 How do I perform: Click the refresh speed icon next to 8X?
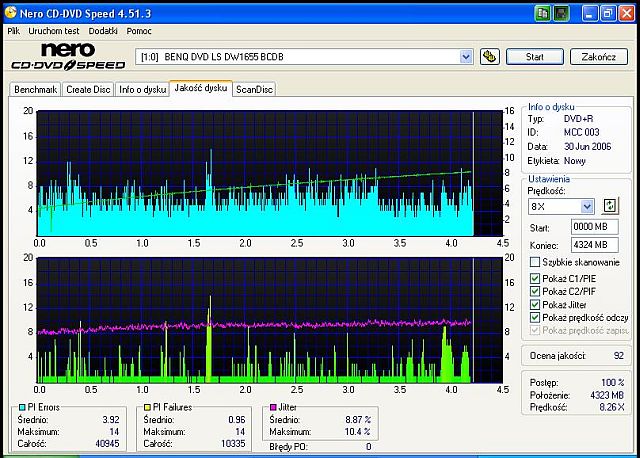[x=610, y=206]
